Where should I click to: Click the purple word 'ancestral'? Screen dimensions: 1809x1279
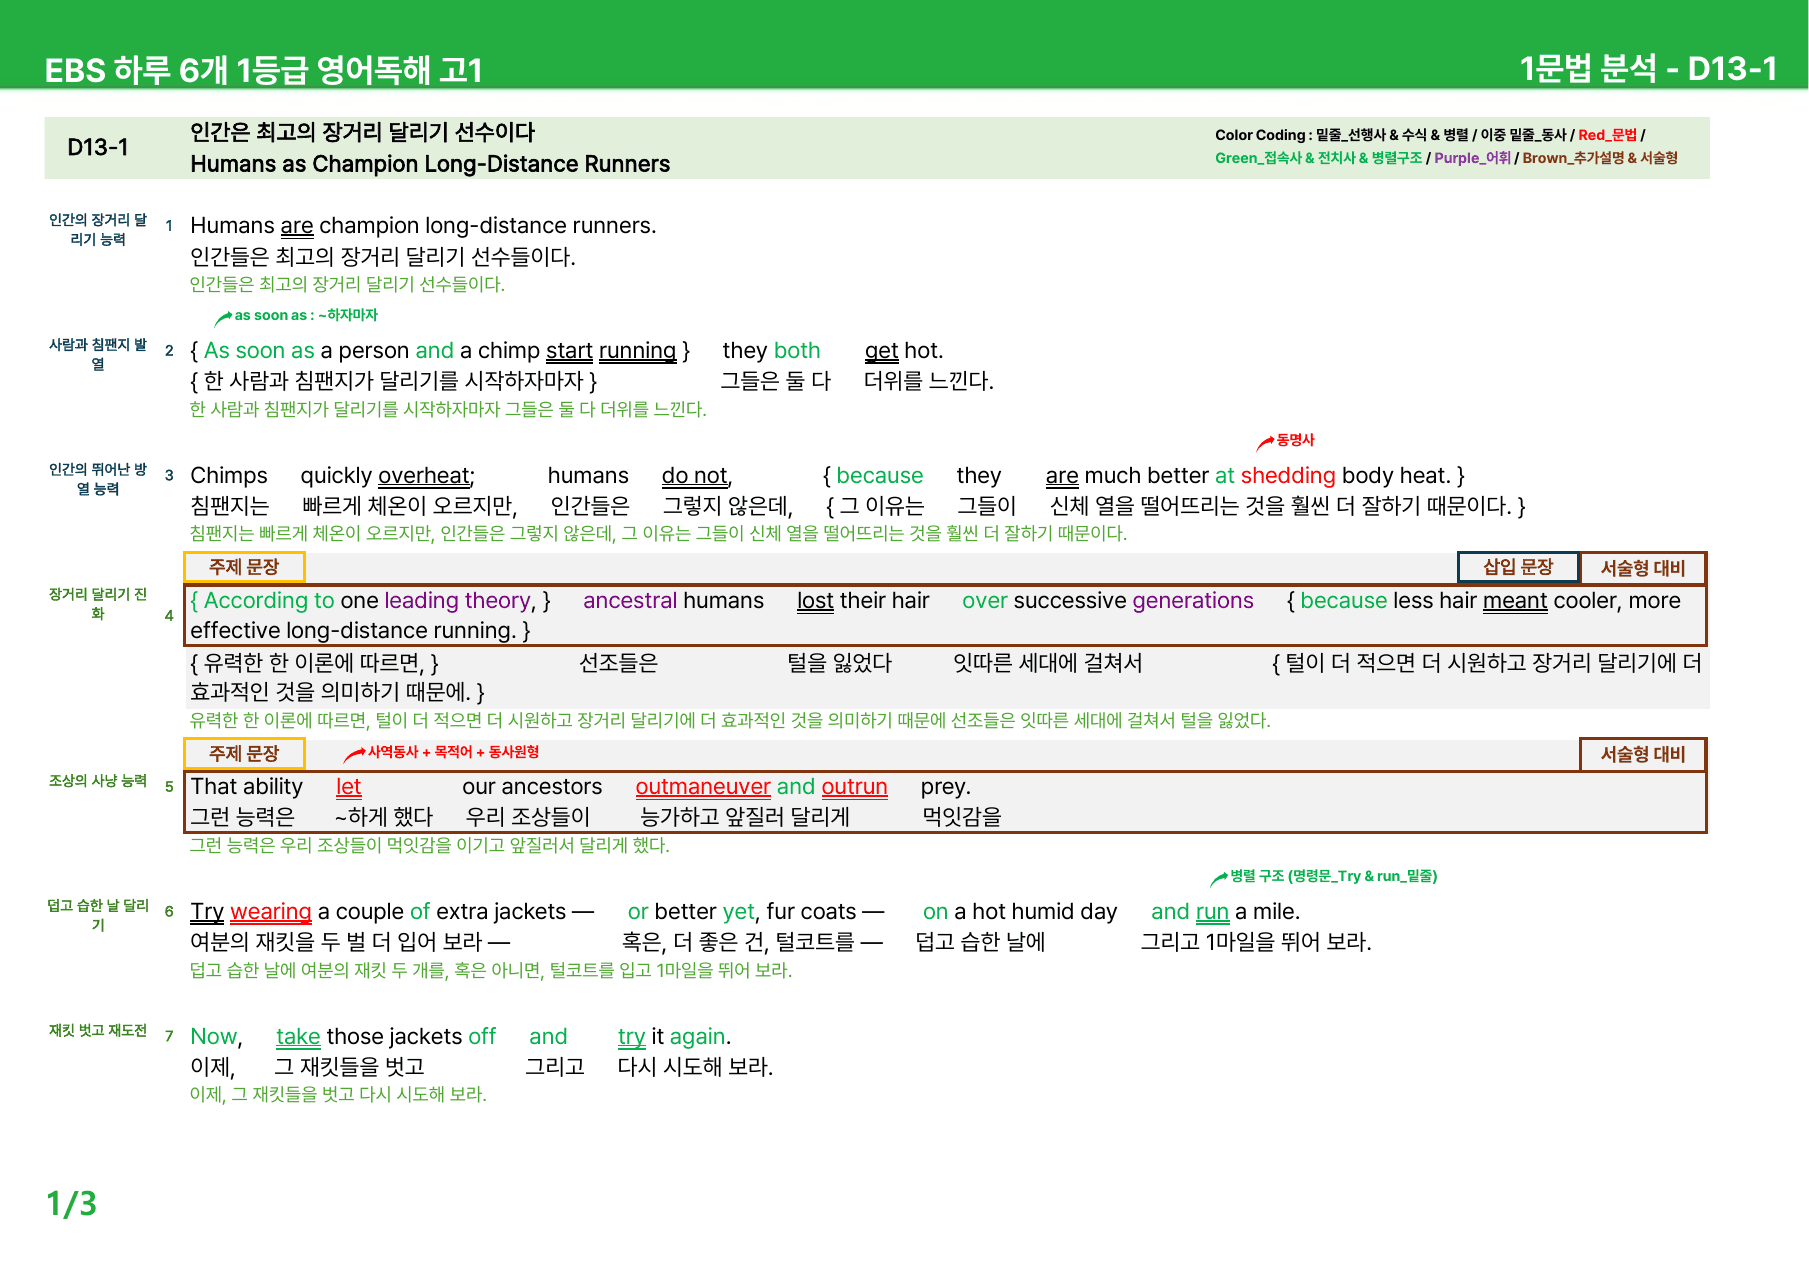(630, 601)
